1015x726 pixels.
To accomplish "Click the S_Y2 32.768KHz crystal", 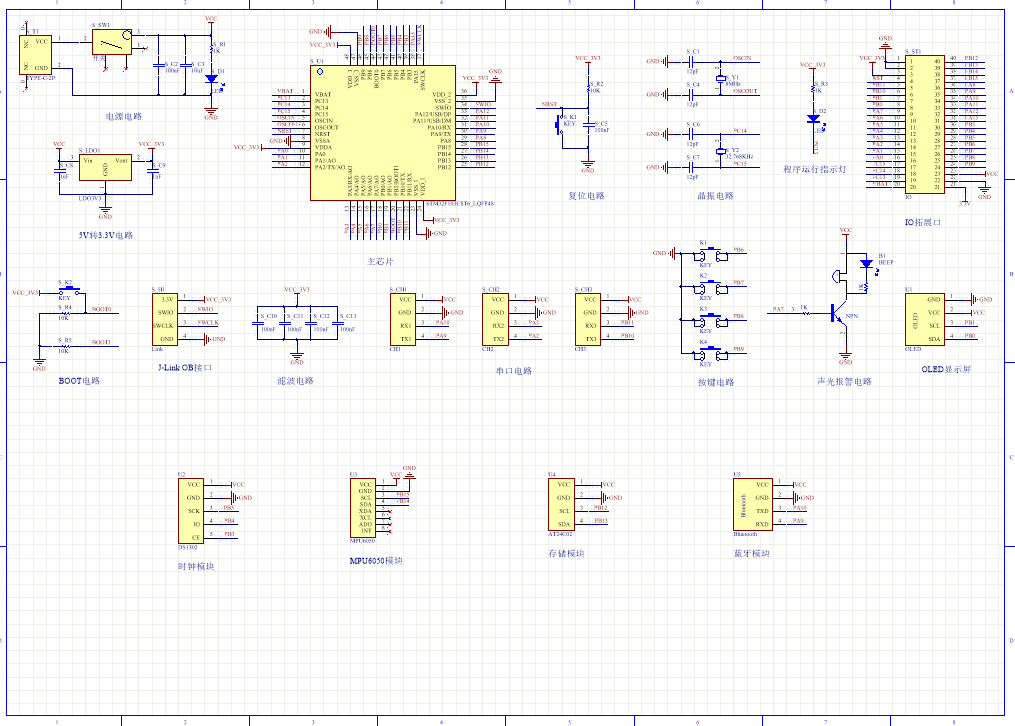I will pyautogui.click(x=720, y=146).
